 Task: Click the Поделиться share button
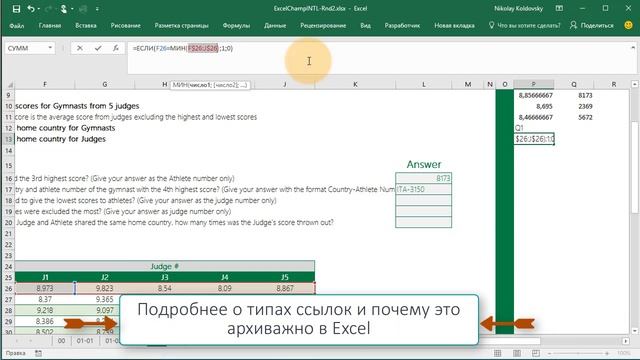pyautogui.click(x=592, y=25)
